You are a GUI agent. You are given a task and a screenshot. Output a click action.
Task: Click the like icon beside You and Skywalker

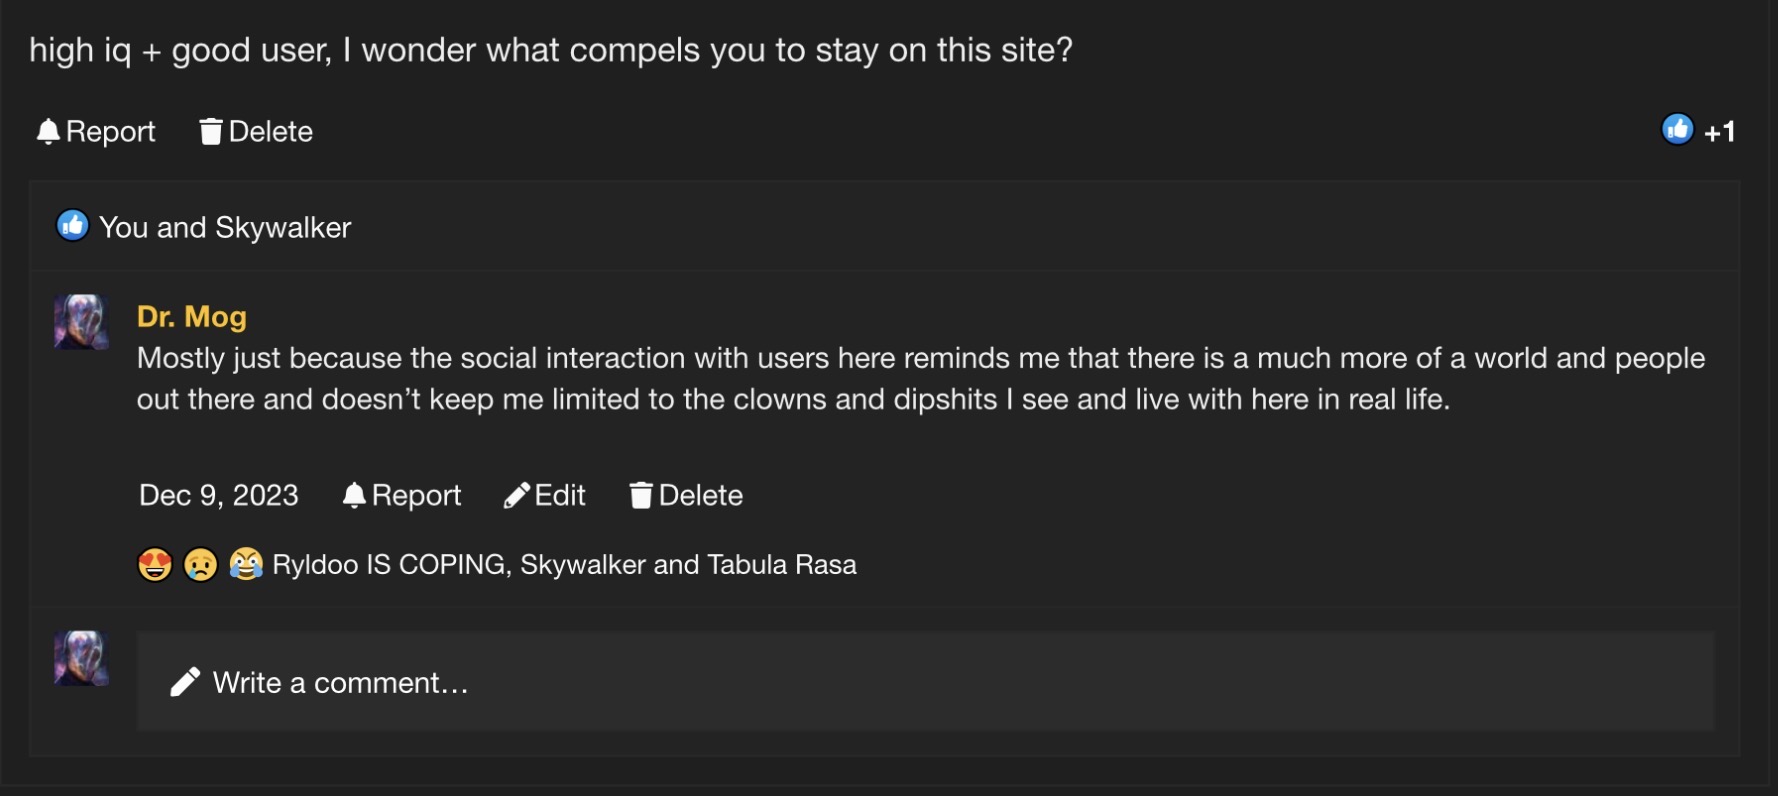click(x=72, y=226)
